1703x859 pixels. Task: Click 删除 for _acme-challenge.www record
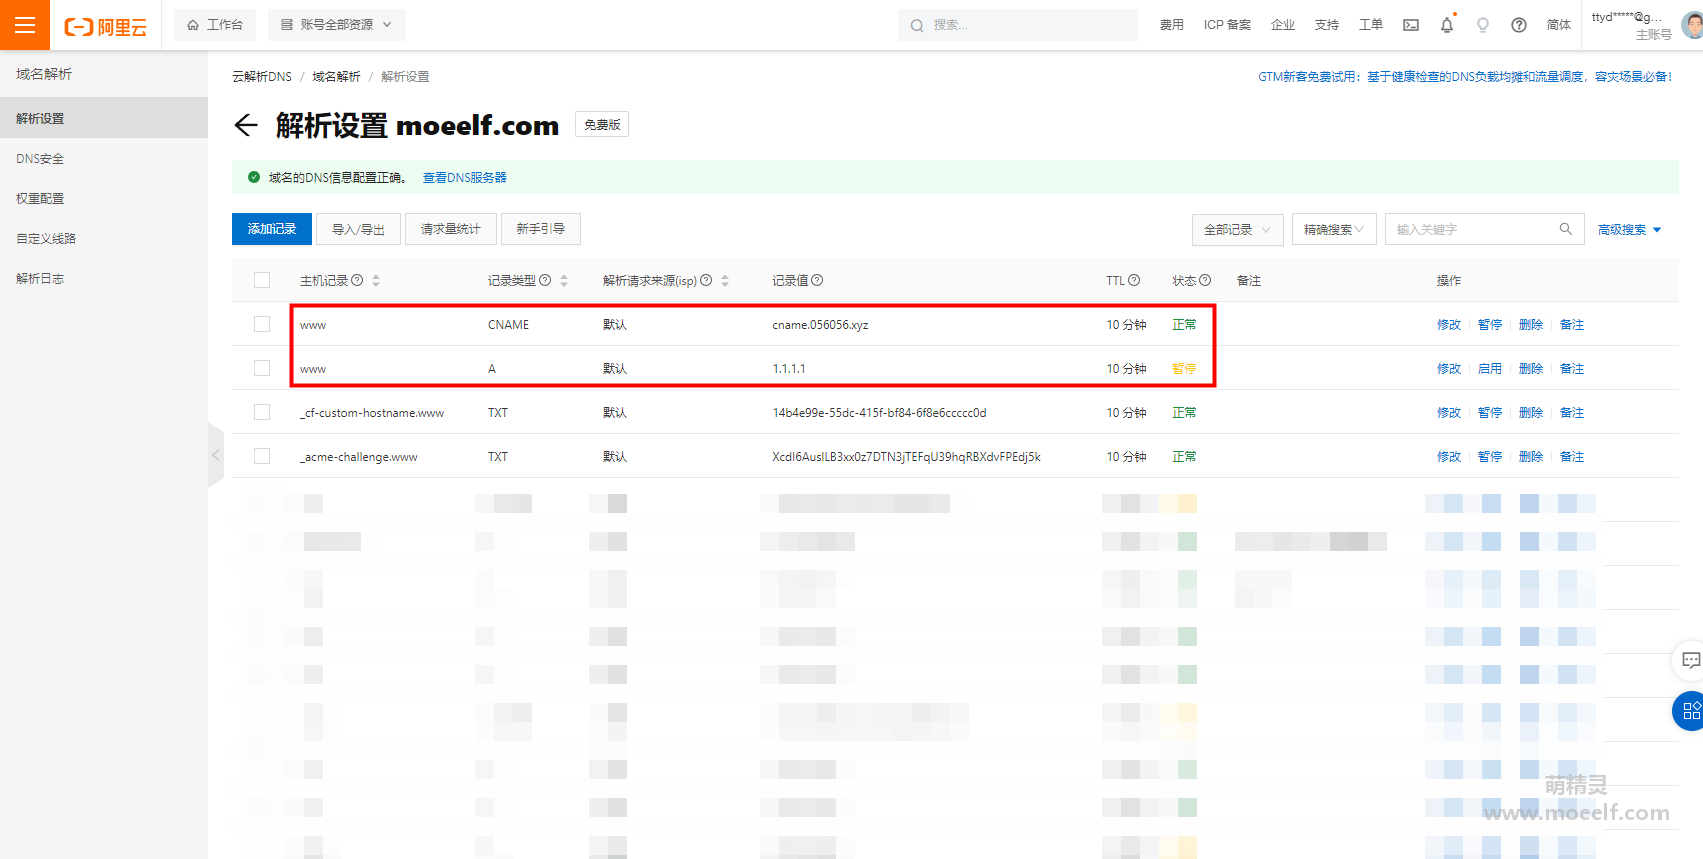point(1531,456)
